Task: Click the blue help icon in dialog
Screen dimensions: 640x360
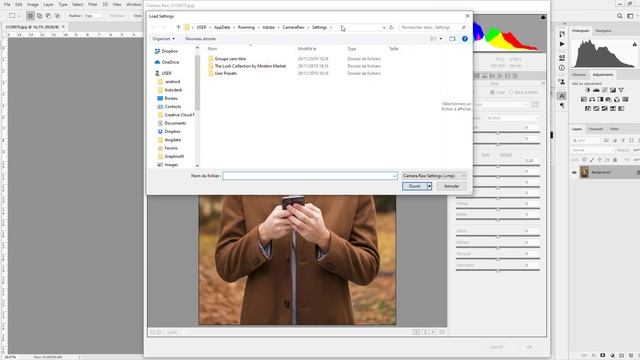Action: (464, 39)
